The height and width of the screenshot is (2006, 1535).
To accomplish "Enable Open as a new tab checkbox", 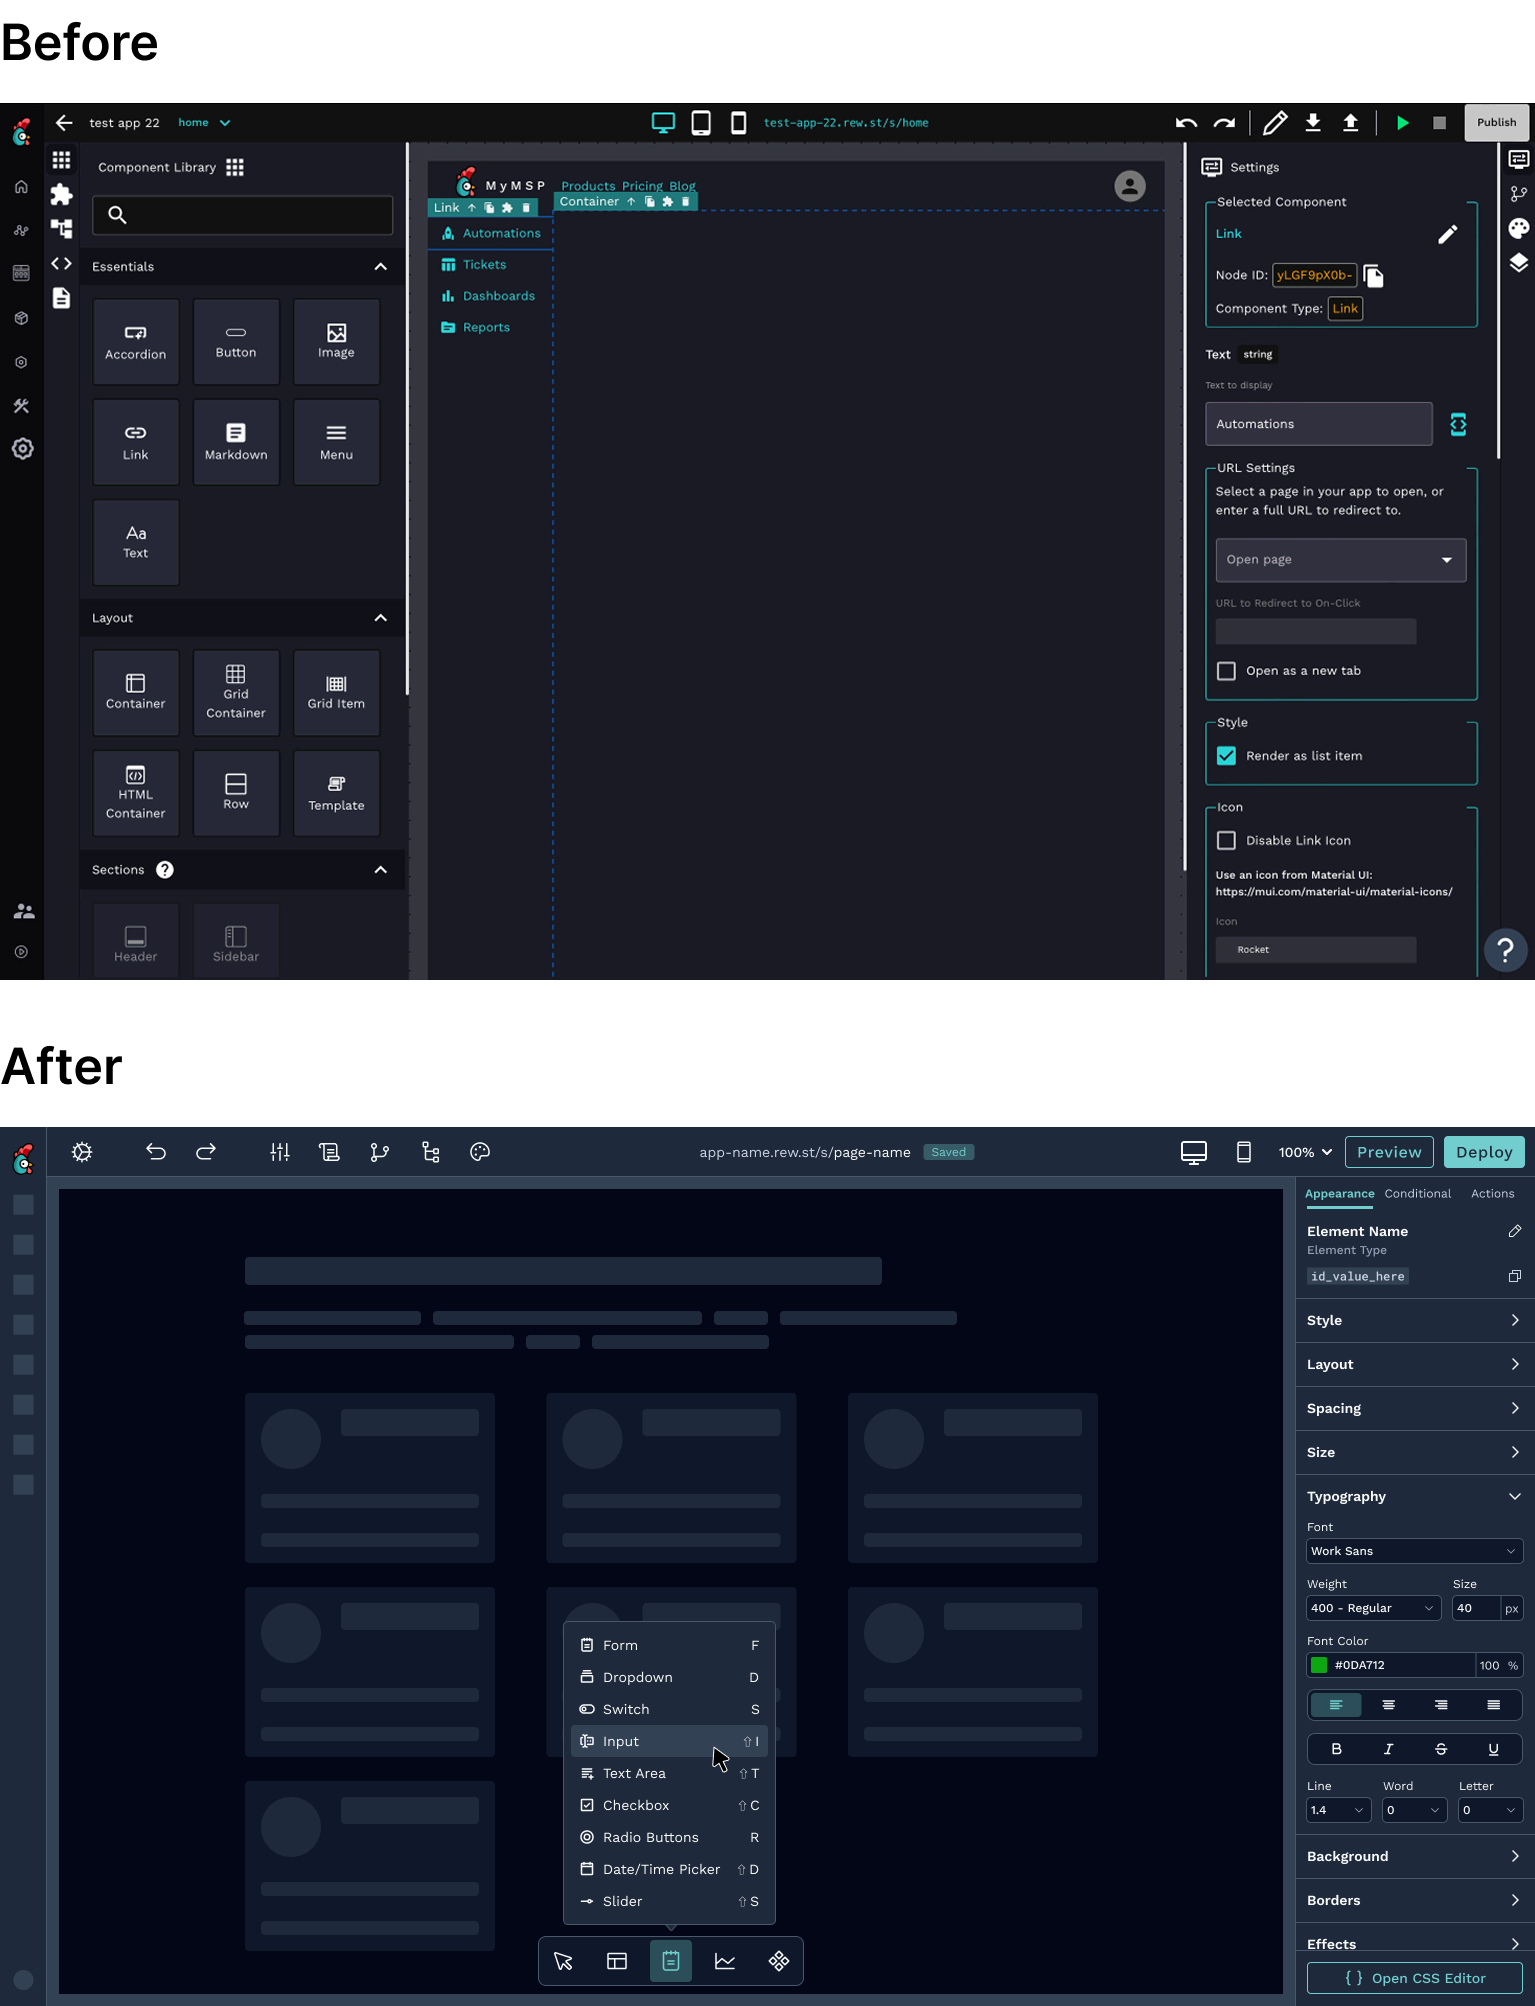I will tap(1226, 671).
